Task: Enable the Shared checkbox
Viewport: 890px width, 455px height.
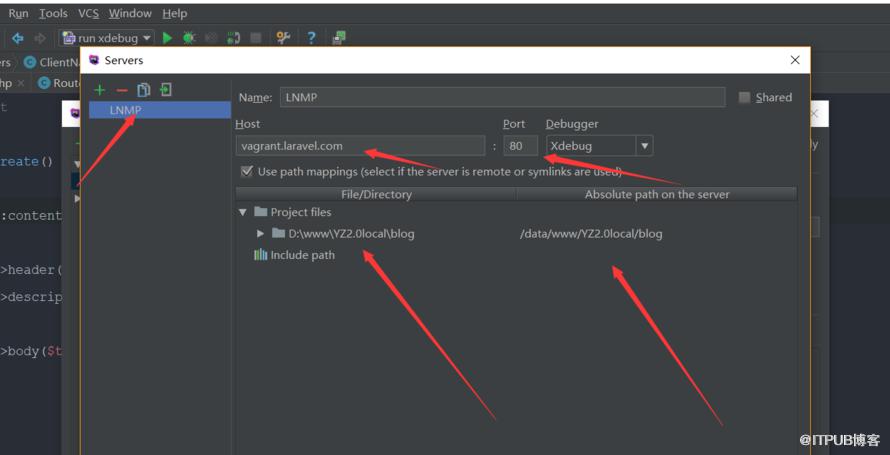Action: pyautogui.click(x=744, y=98)
